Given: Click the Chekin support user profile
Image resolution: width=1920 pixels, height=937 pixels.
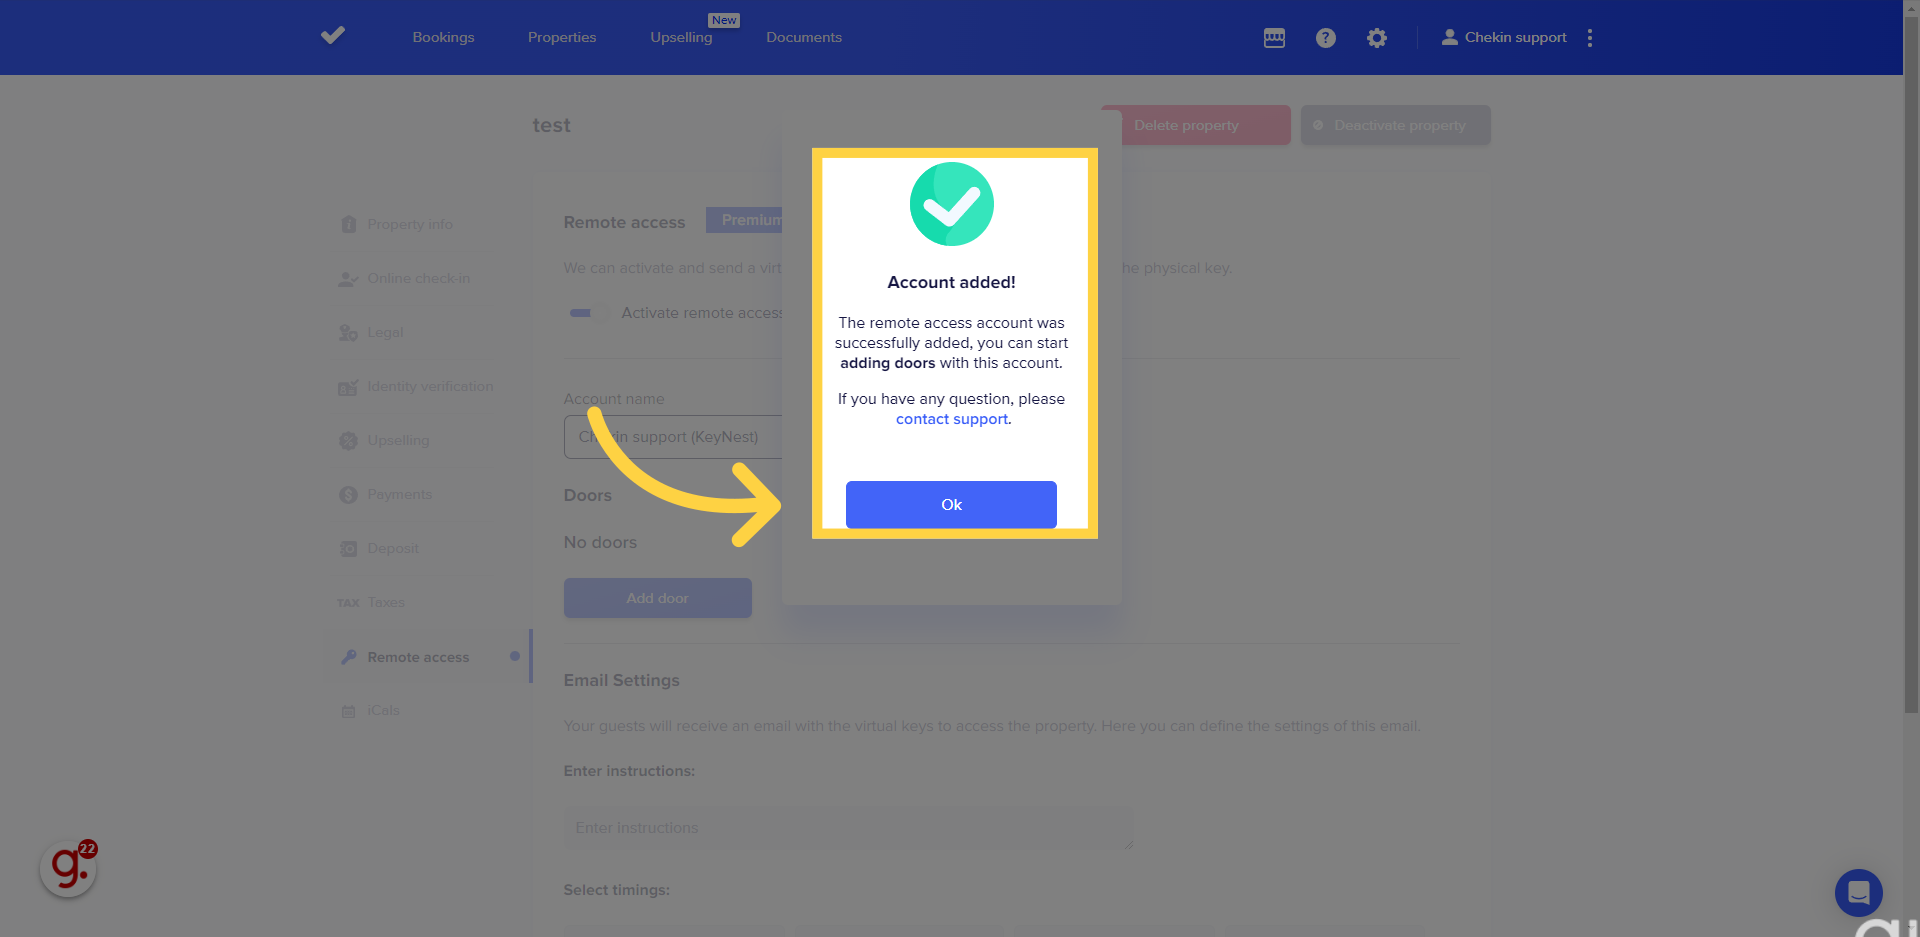Looking at the screenshot, I should 1504,38.
